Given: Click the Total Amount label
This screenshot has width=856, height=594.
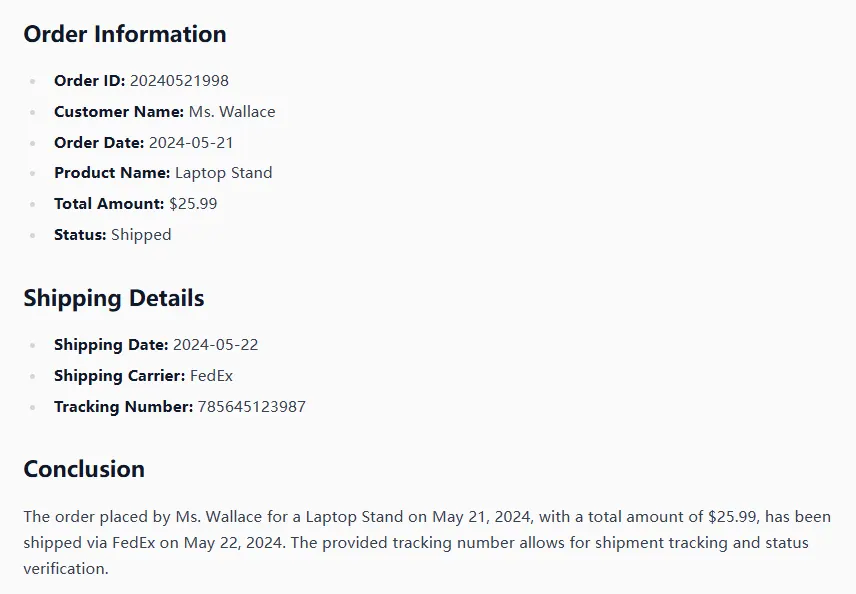Looking at the screenshot, I should point(109,204).
